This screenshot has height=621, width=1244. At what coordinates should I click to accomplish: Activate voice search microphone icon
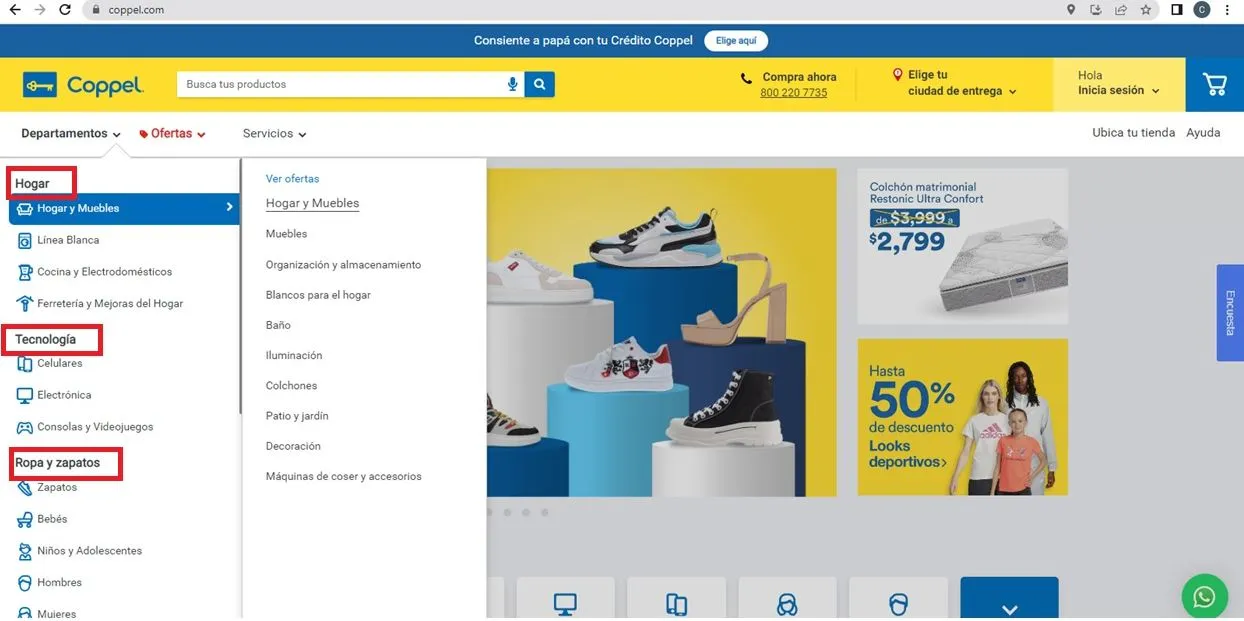[513, 85]
